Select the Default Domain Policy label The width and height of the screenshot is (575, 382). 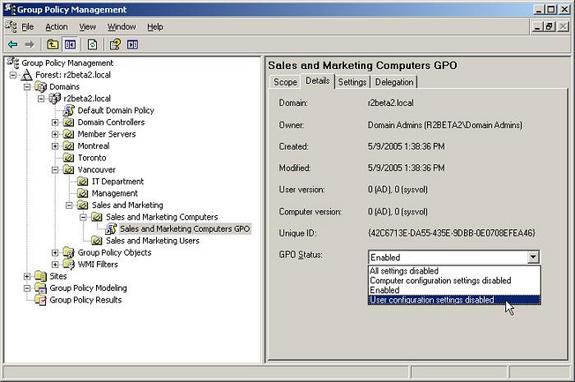(x=116, y=110)
